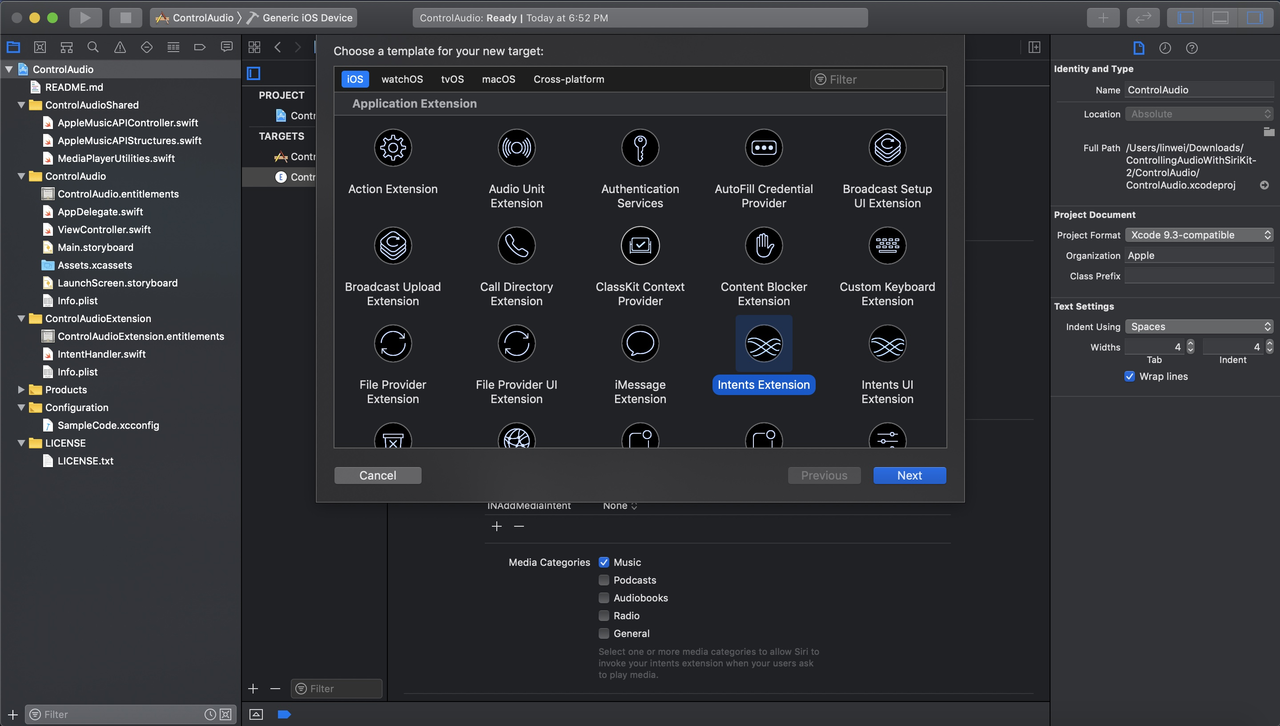Enable the Audiobooks media category checkbox
The width and height of the screenshot is (1280, 726).
pyautogui.click(x=604, y=598)
